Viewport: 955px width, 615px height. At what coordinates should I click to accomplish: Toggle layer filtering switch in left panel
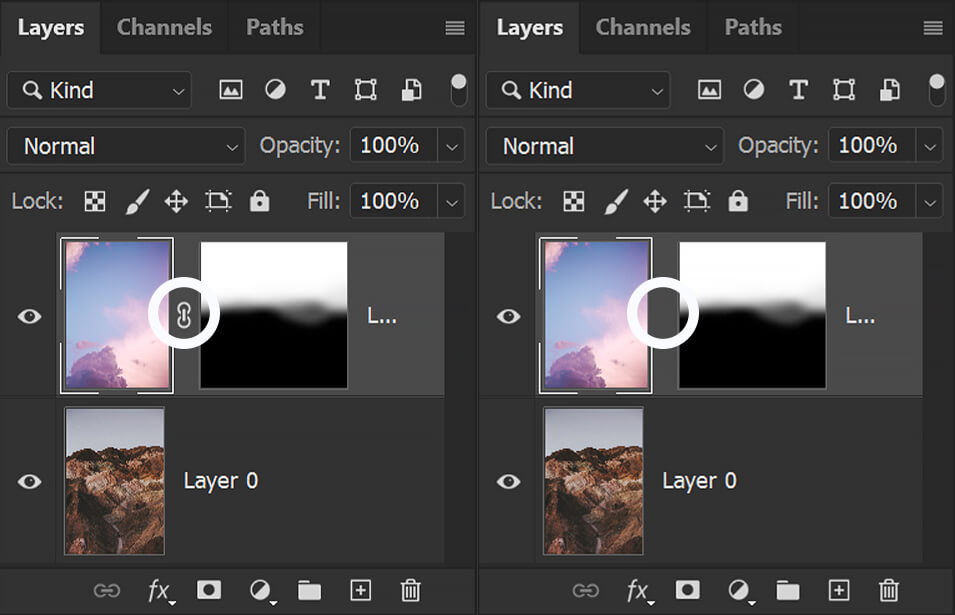pos(459,90)
